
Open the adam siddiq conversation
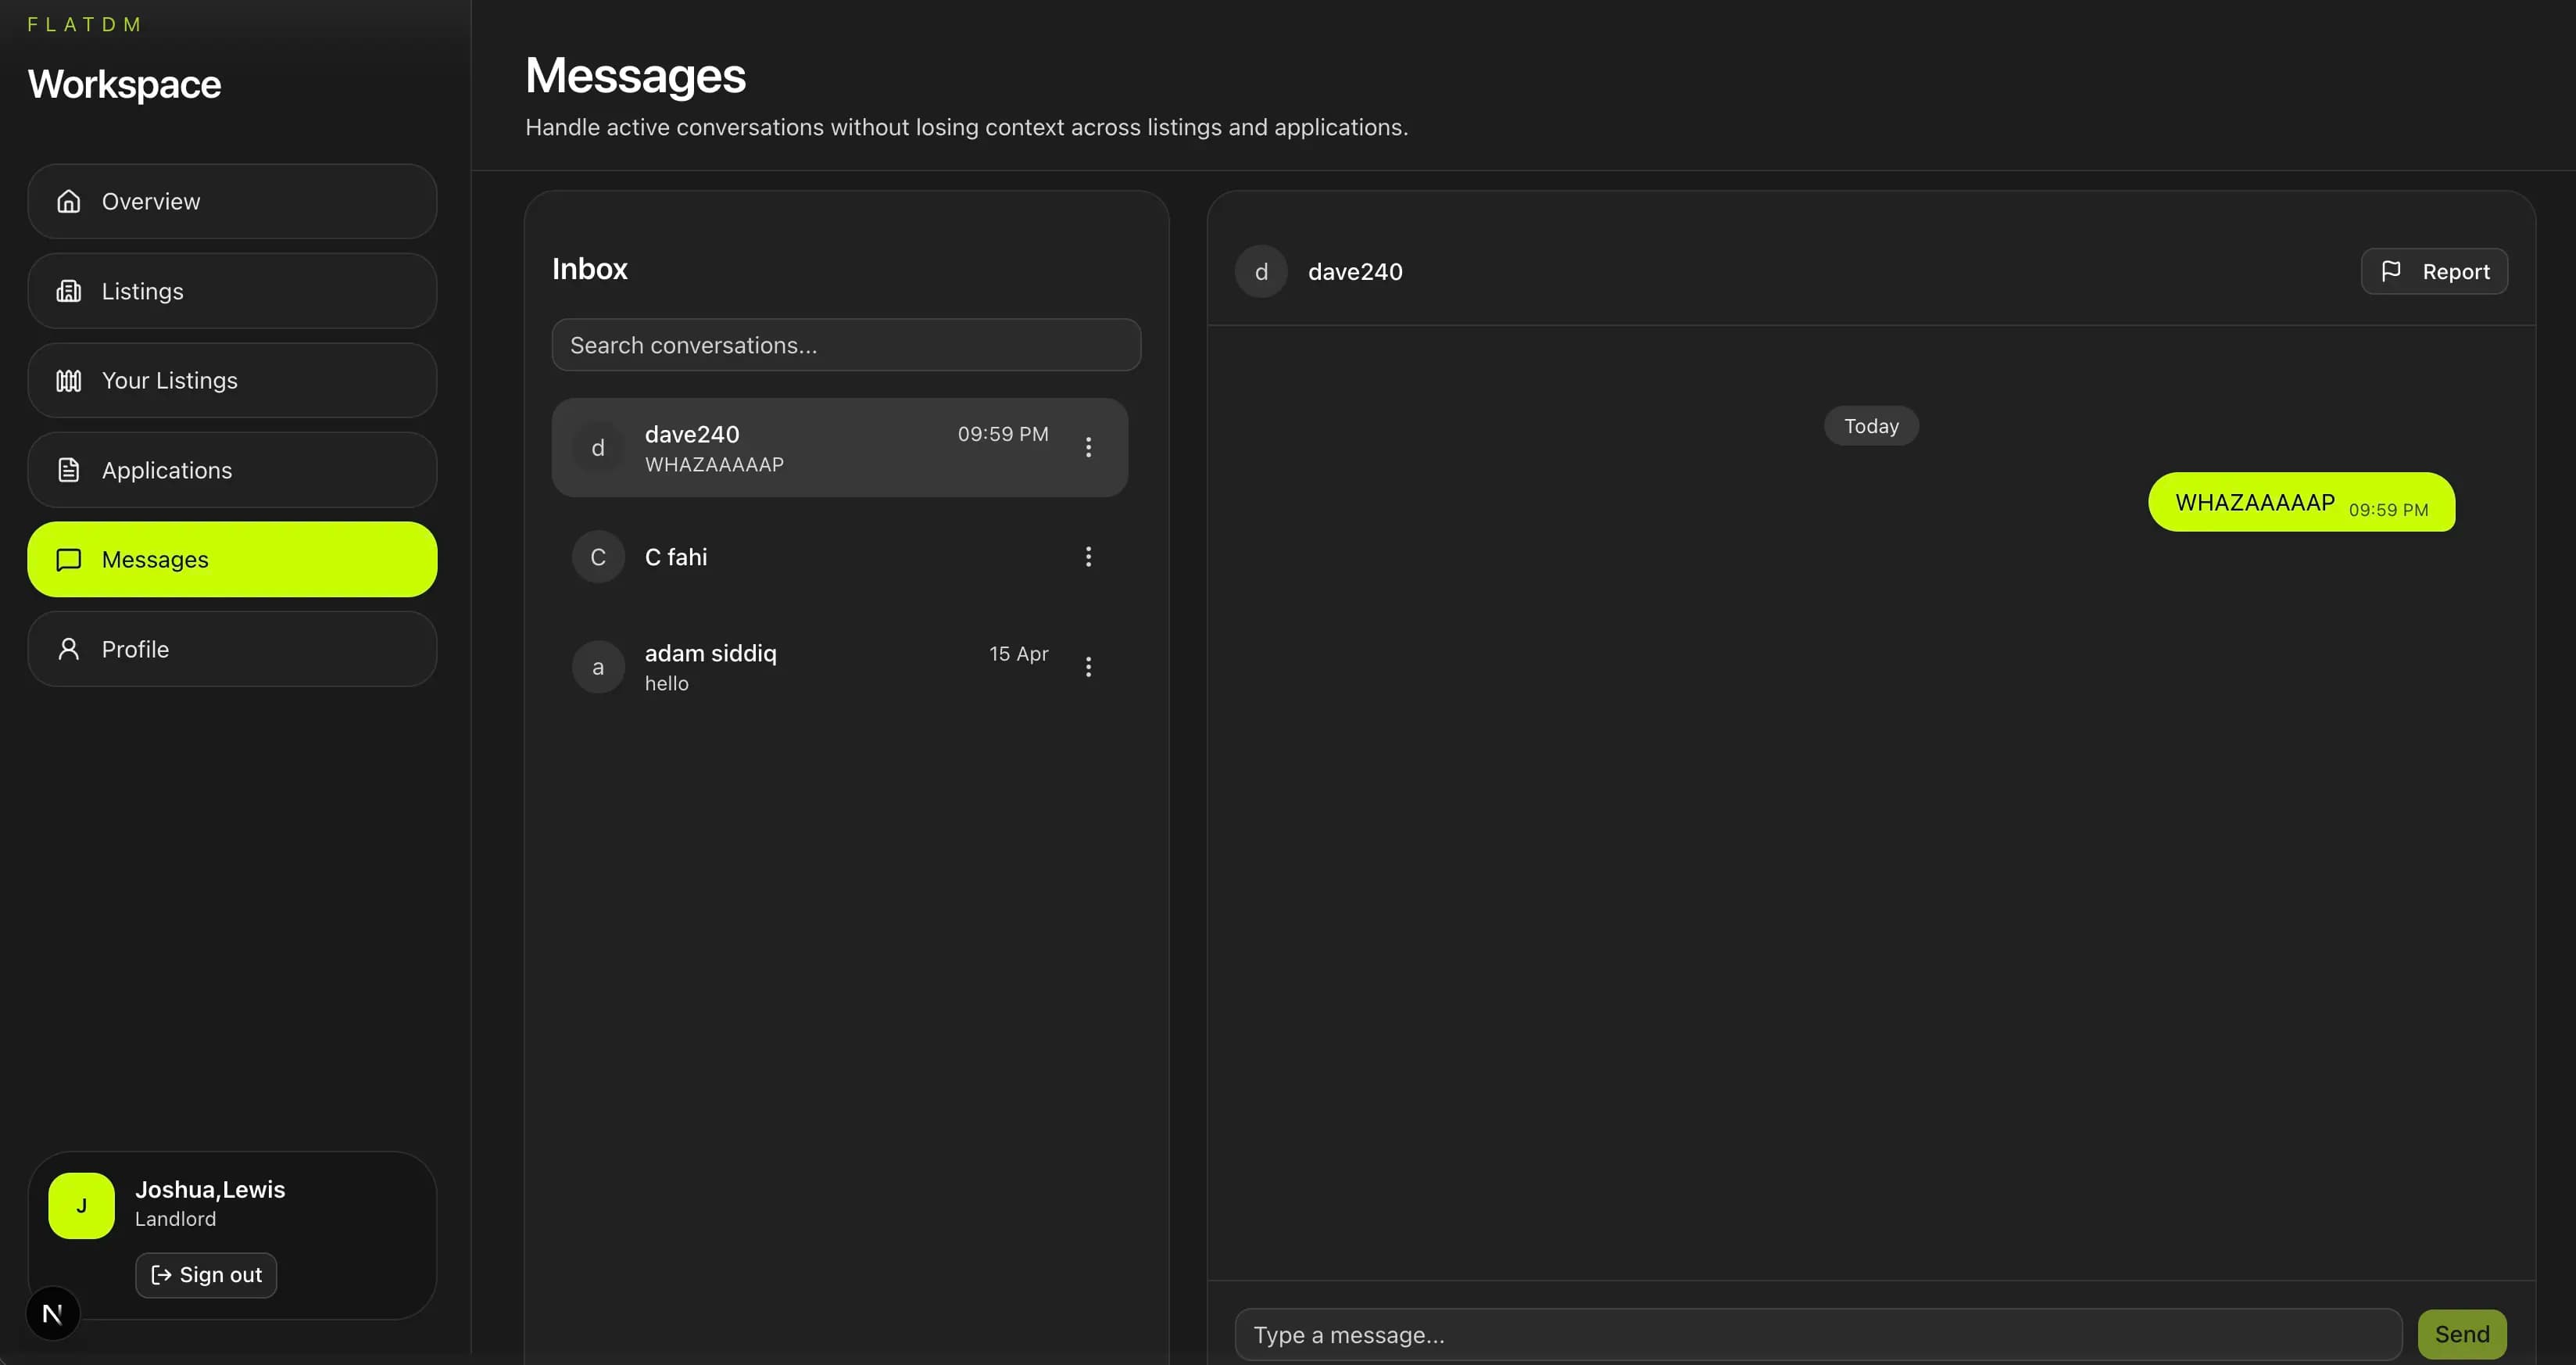pyautogui.click(x=840, y=667)
